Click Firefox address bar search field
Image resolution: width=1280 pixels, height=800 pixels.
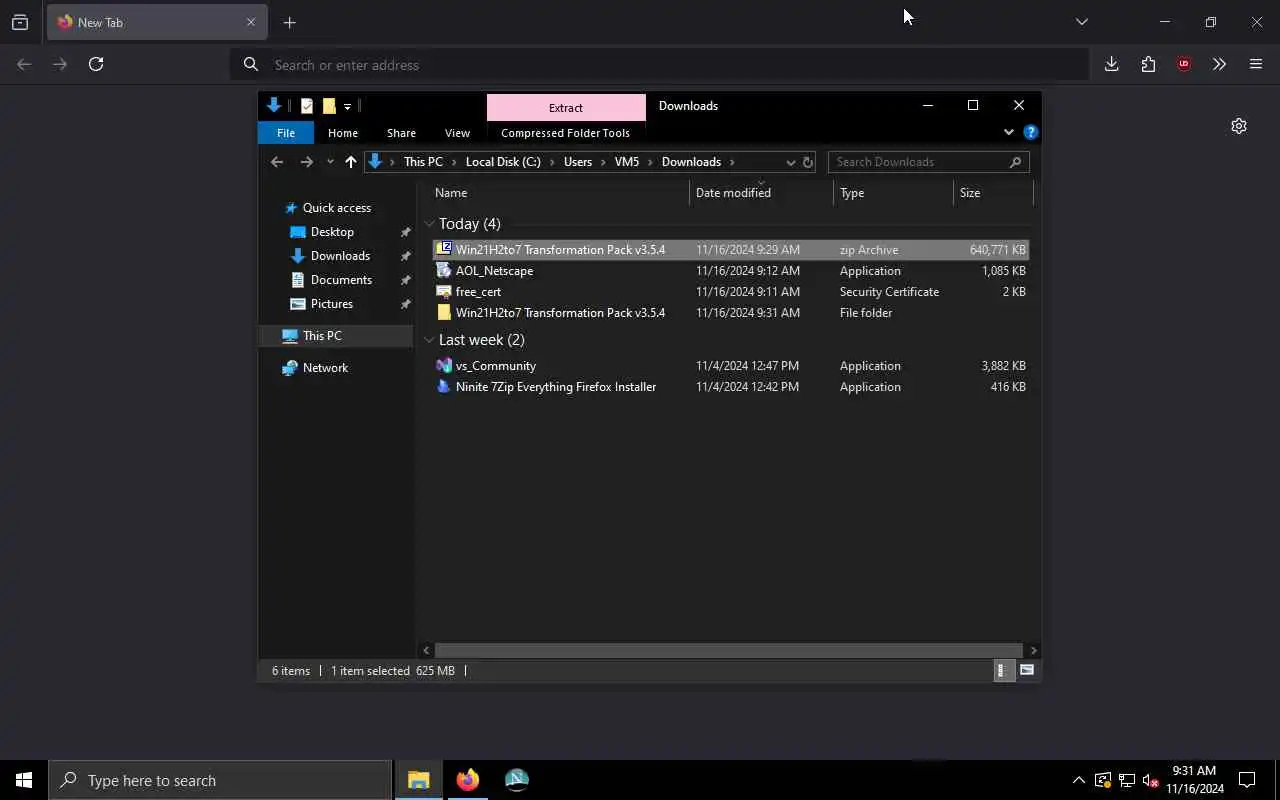pos(660,65)
